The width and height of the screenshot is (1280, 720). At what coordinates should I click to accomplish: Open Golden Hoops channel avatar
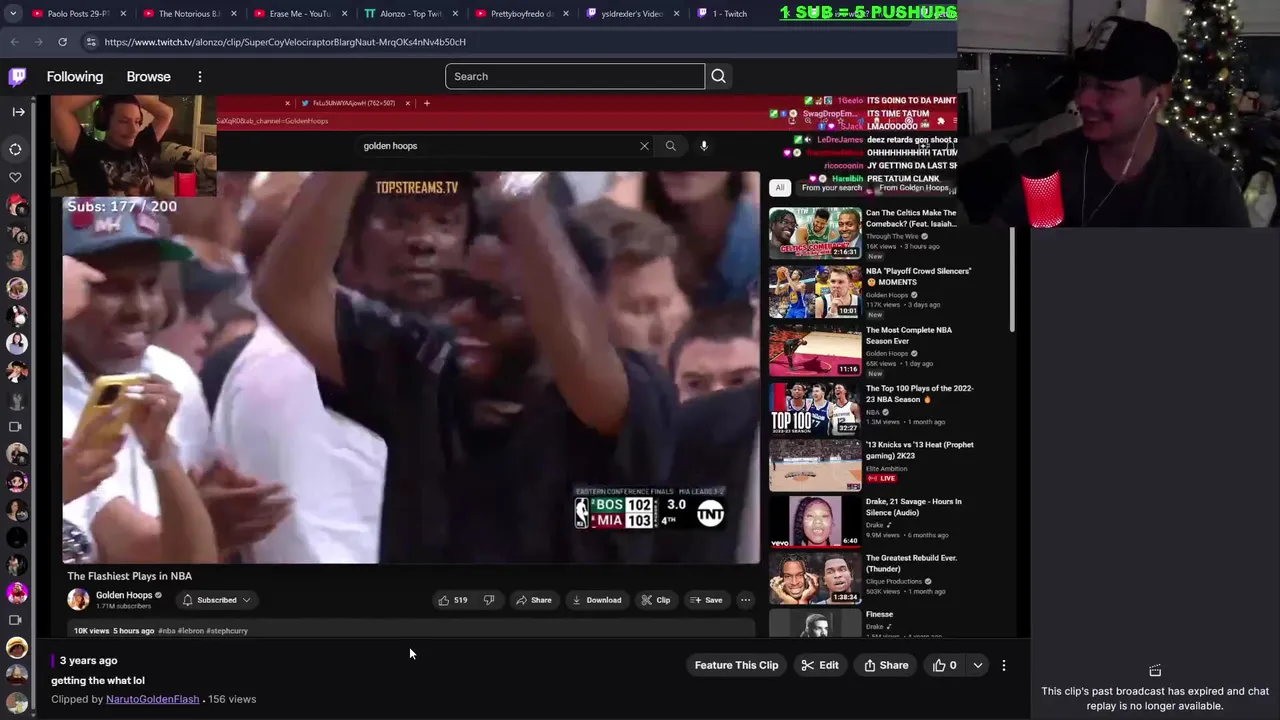tap(78, 600)
